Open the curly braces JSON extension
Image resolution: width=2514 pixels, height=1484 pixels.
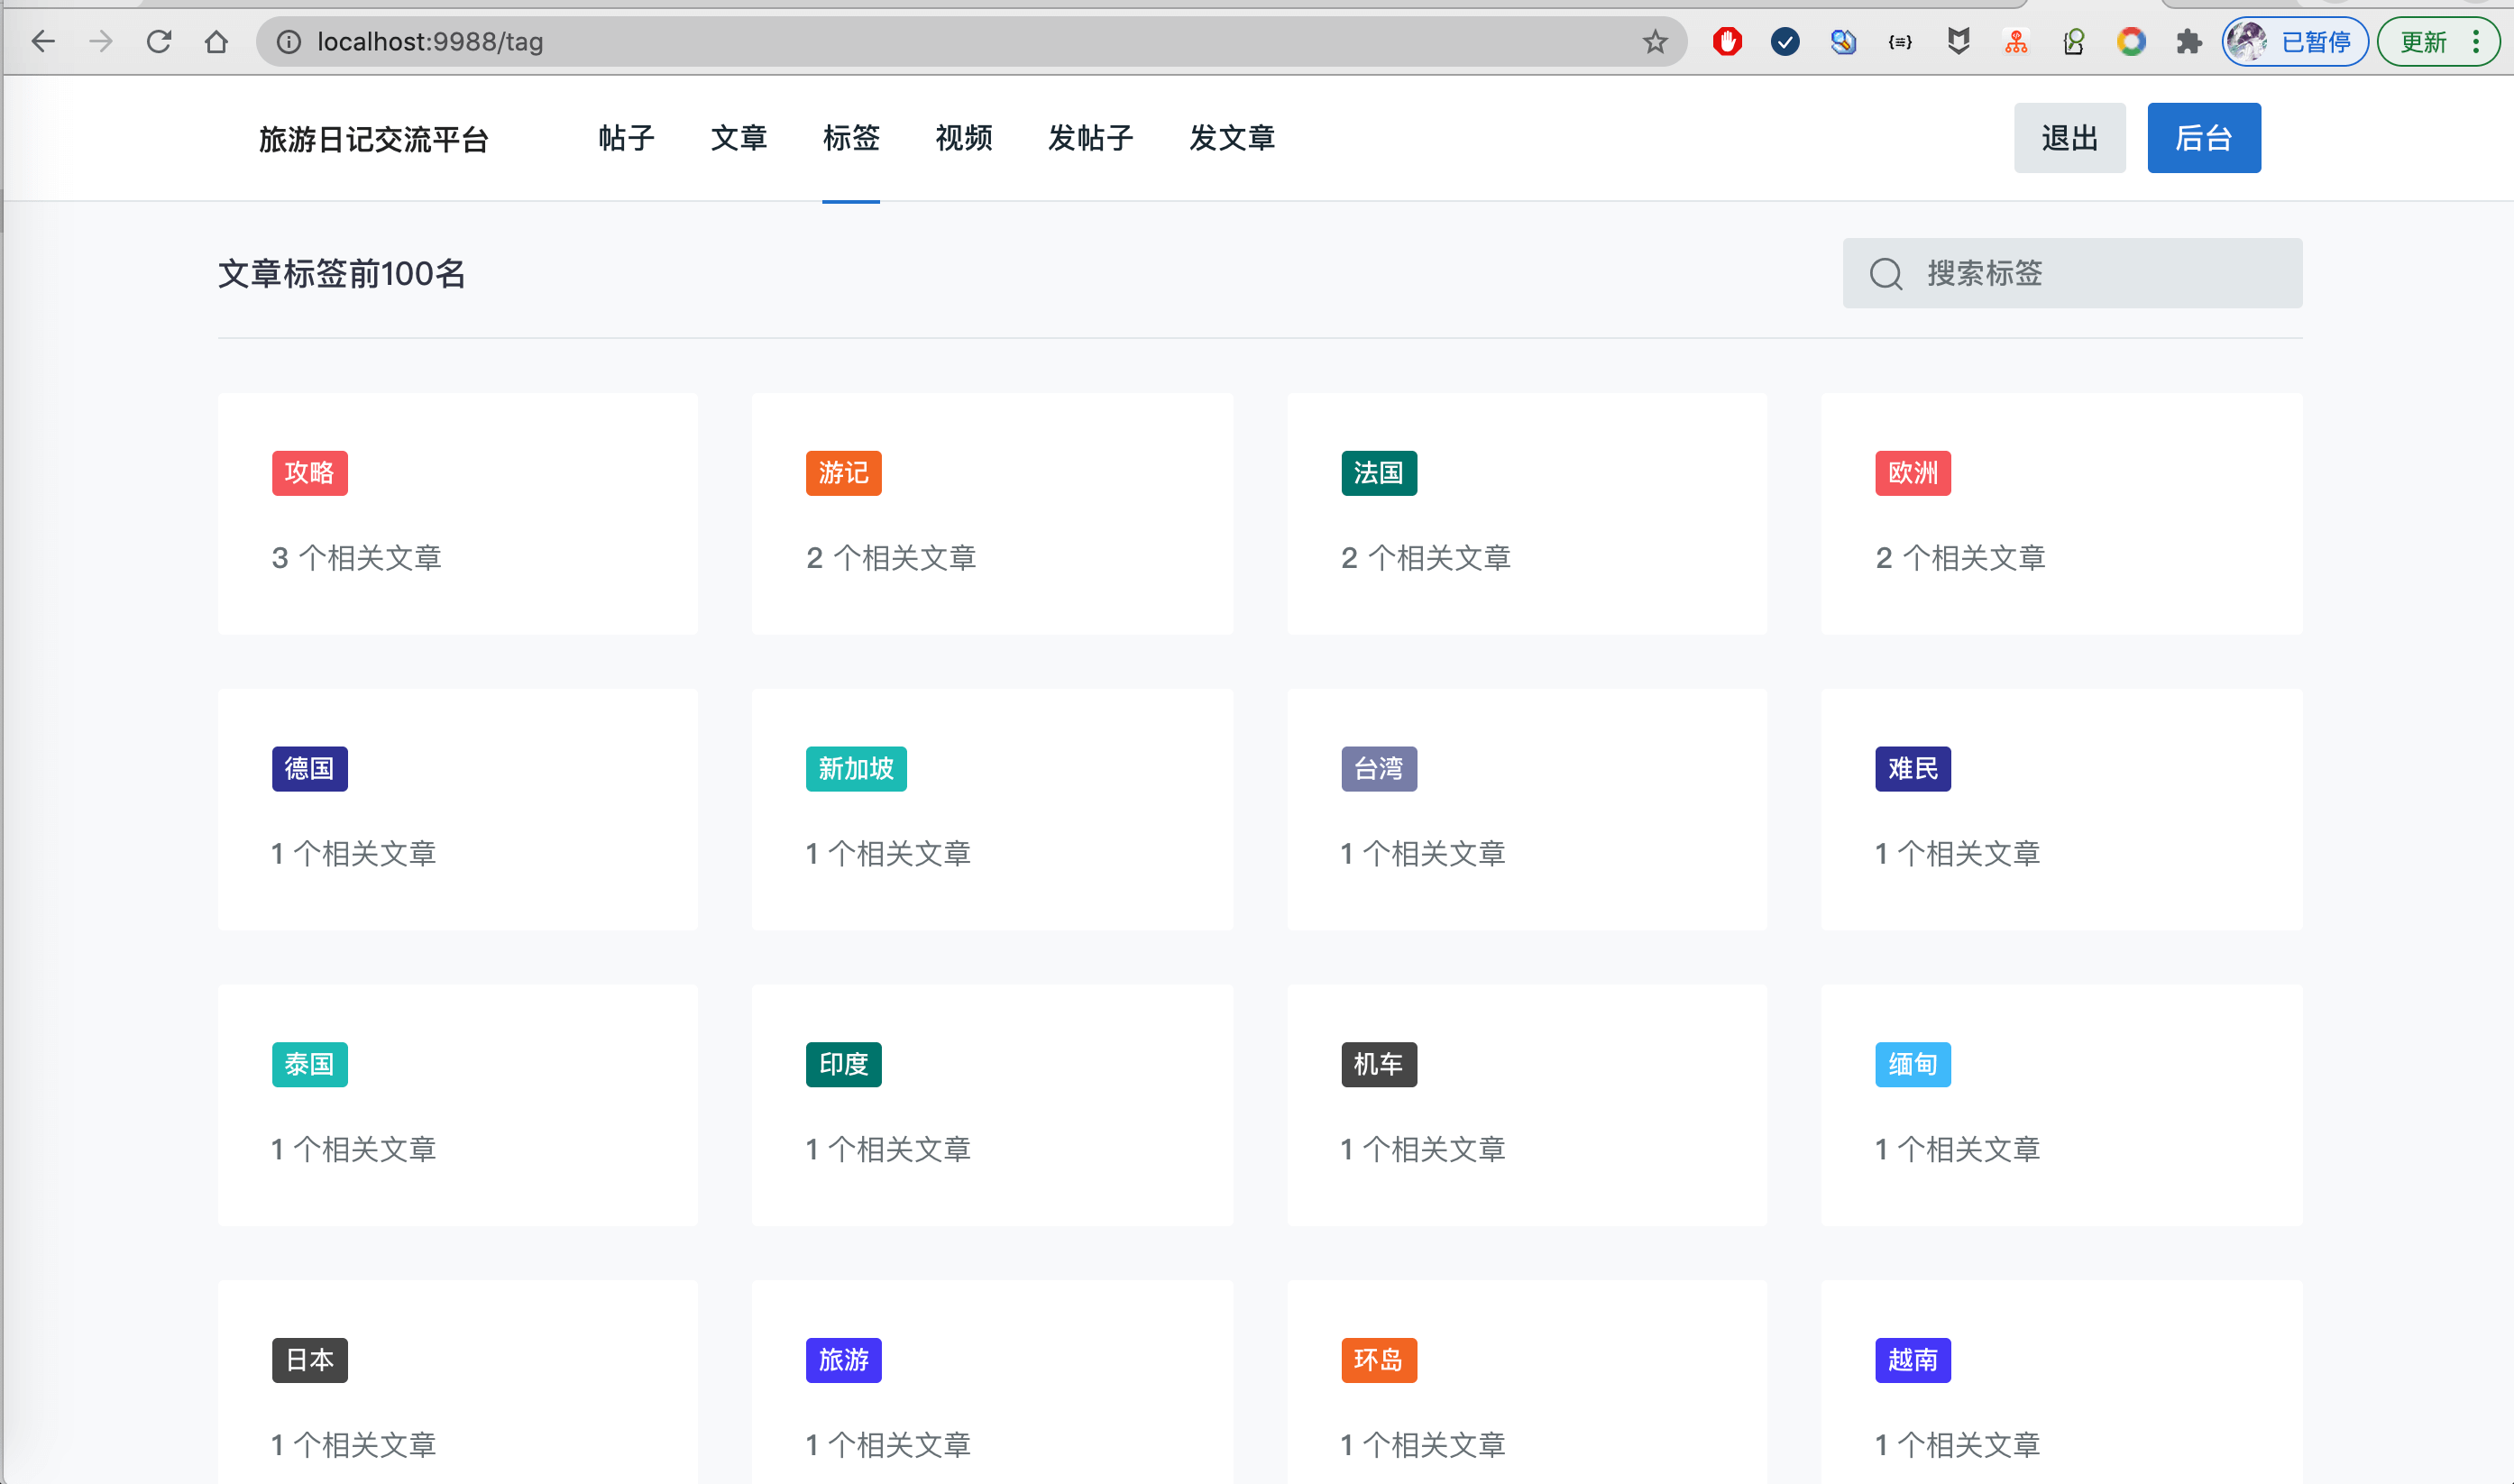1900,41
